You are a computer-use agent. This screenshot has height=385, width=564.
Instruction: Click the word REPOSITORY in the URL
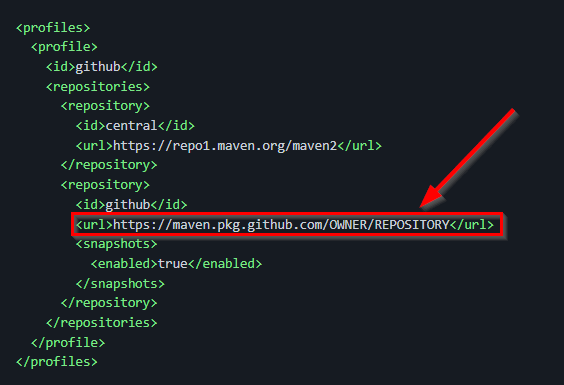pyautogui.click(x=412, y=225)
